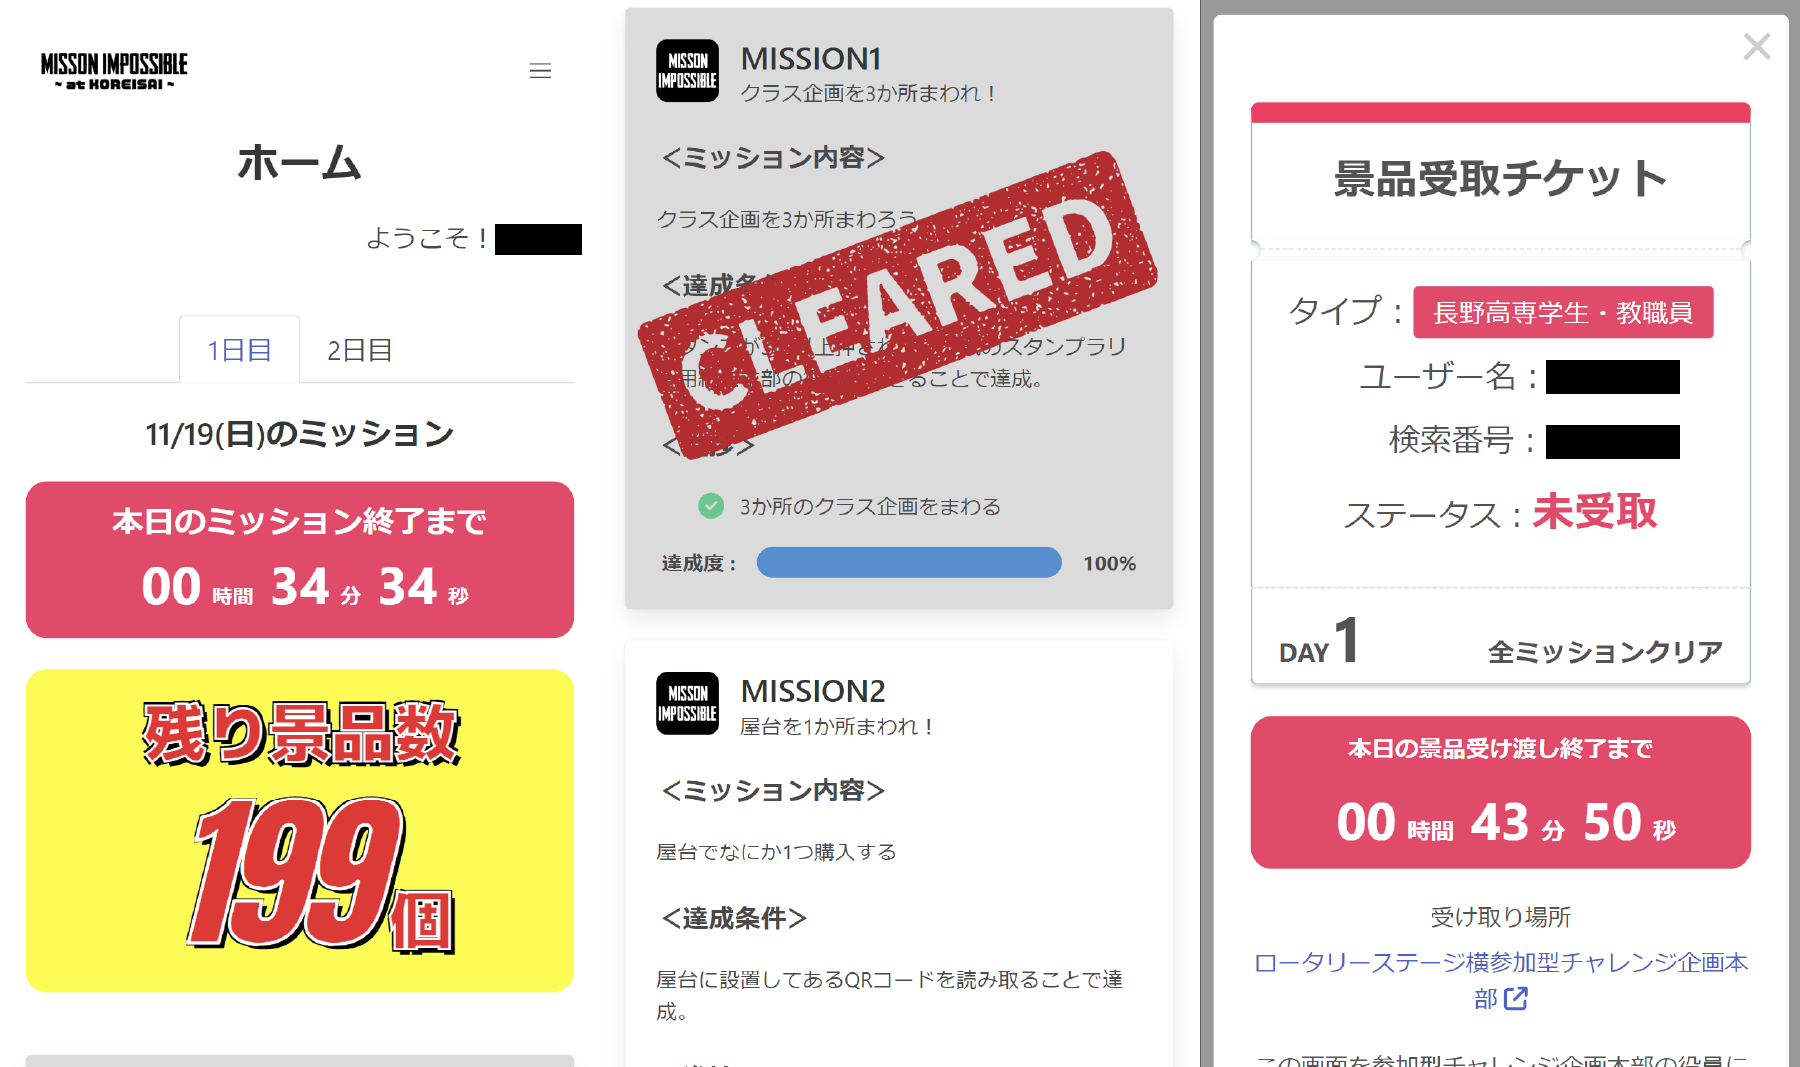
Task: Click the red CLEARED stamp
Action: tap(897, 305)
